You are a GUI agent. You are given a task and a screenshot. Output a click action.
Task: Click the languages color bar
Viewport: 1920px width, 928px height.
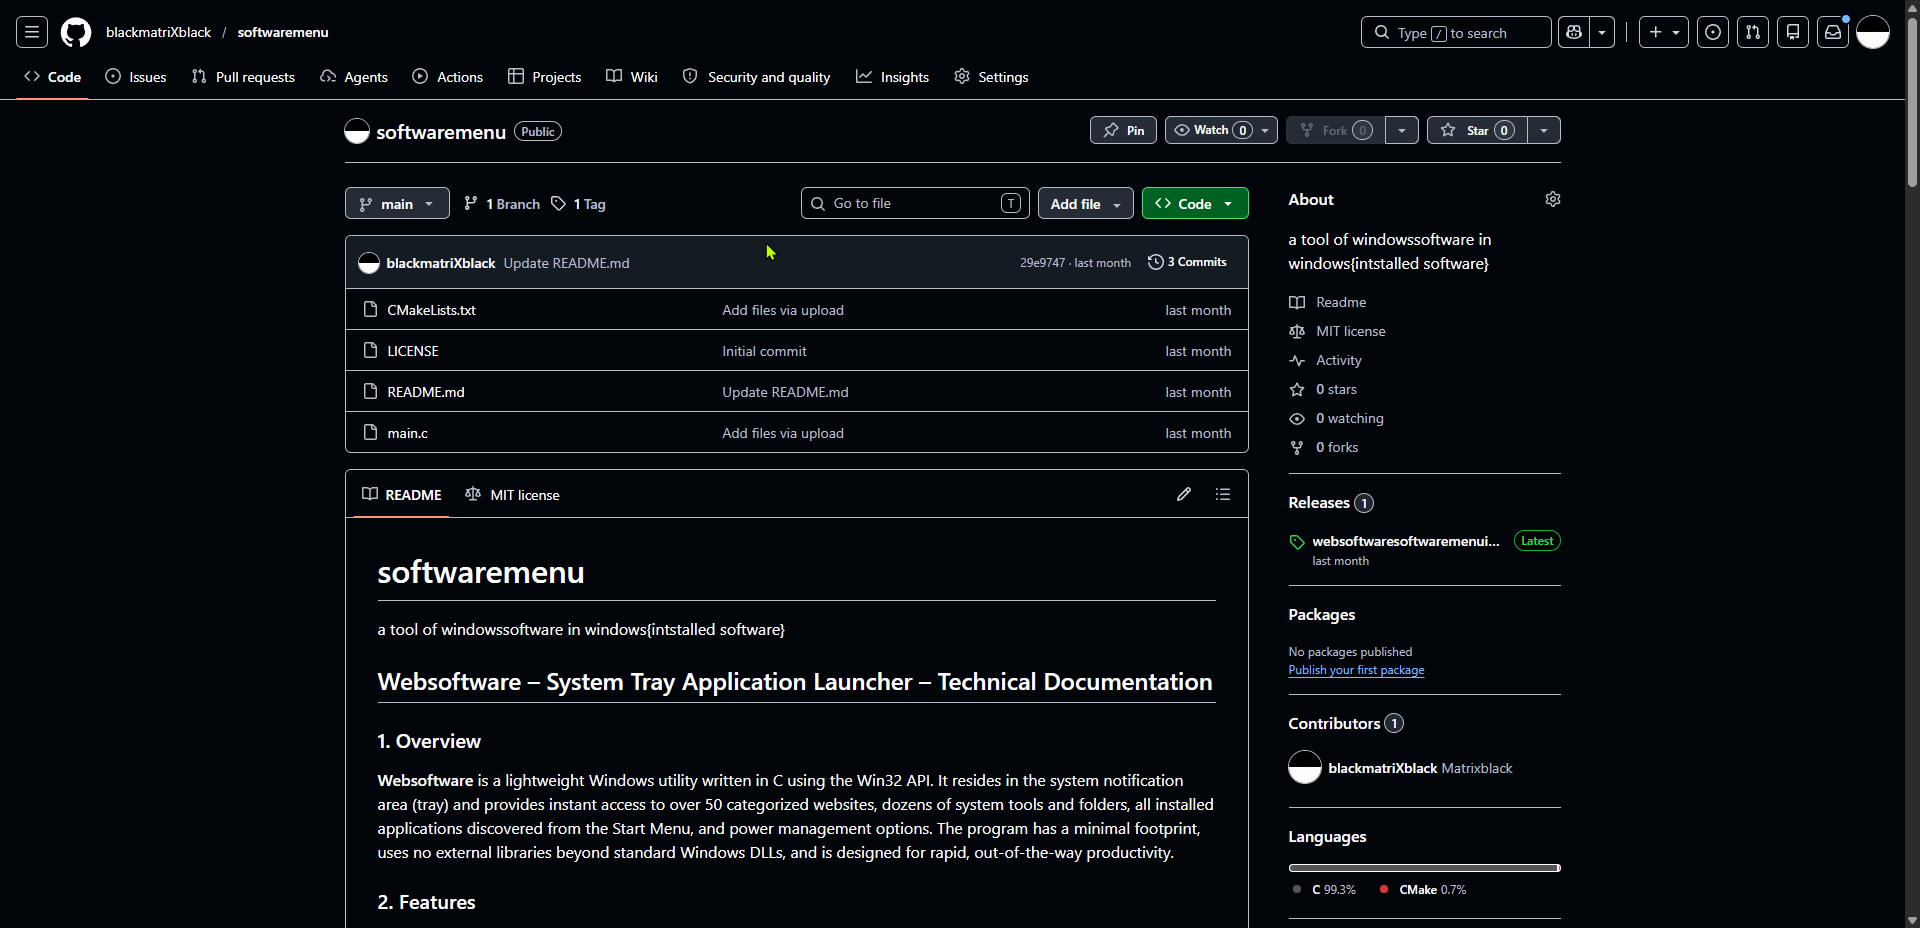pyautogui.click(x=1424, y=868)
